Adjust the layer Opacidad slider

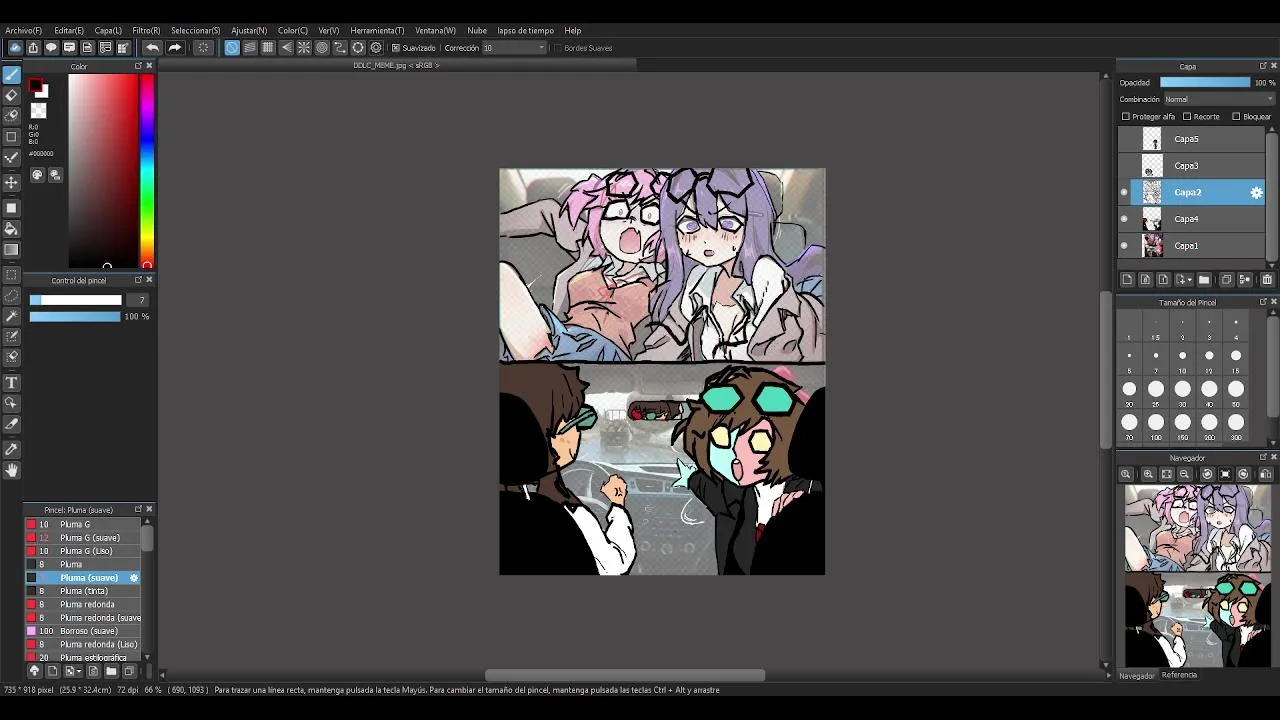pyautogui.click(x=1205, y=83)
